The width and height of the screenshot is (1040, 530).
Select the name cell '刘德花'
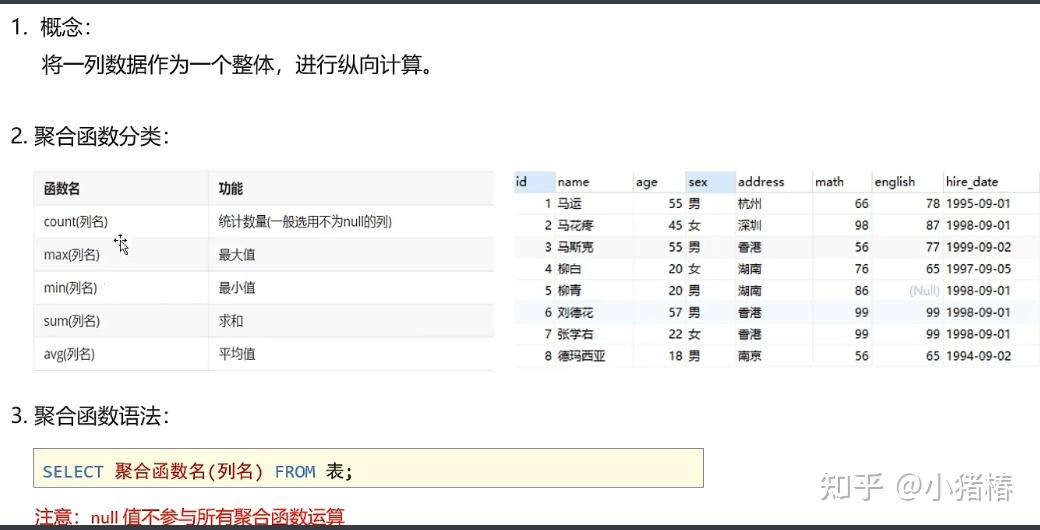pyautogui.click(x=575, y=312)
